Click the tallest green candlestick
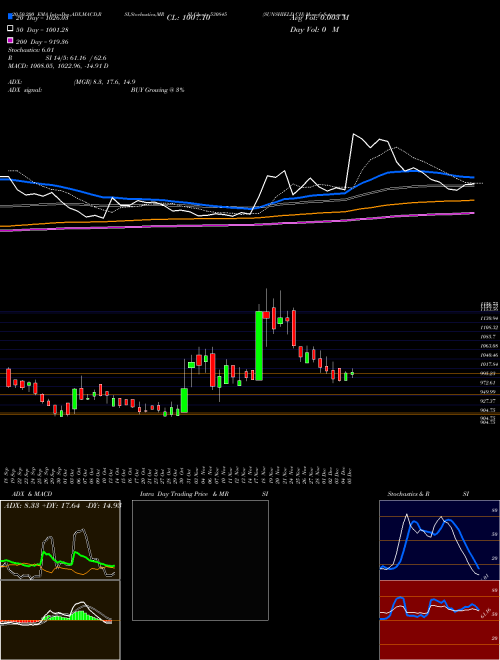Image resolution: width=500 pixels, height=660 pixels. pyautogui.click(x=259, y=346)
